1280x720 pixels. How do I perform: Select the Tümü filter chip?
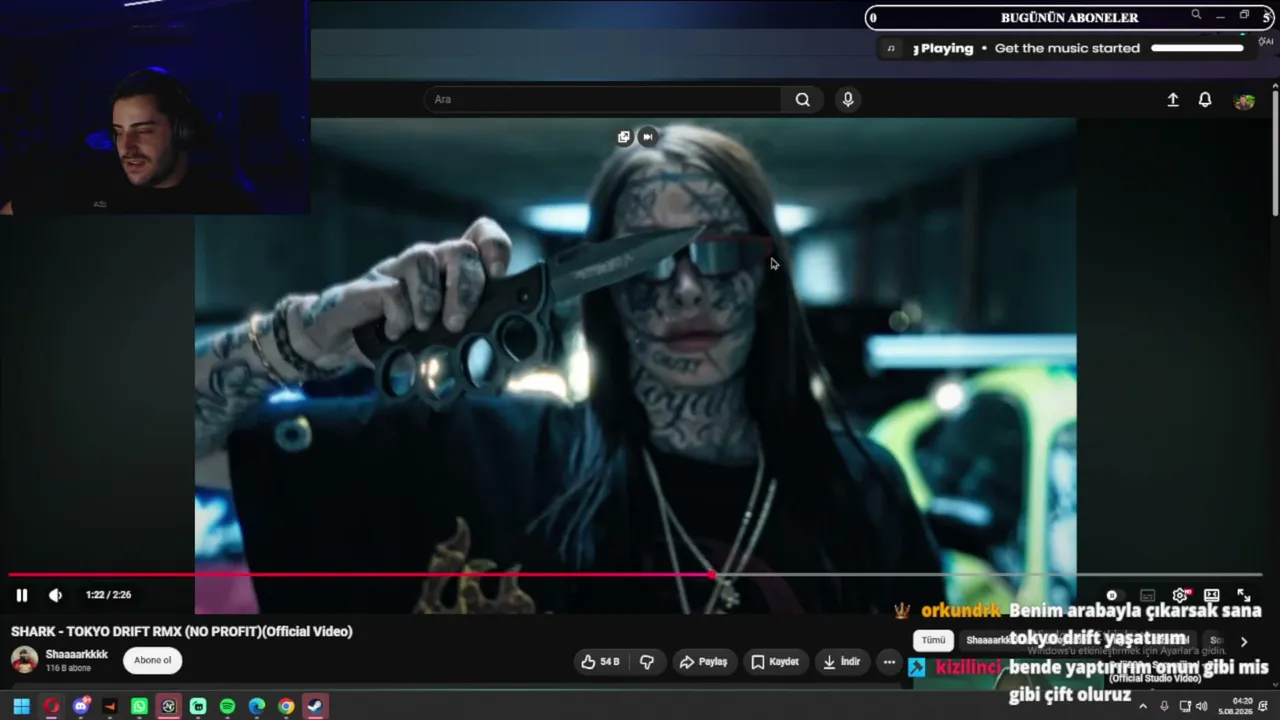933,640
